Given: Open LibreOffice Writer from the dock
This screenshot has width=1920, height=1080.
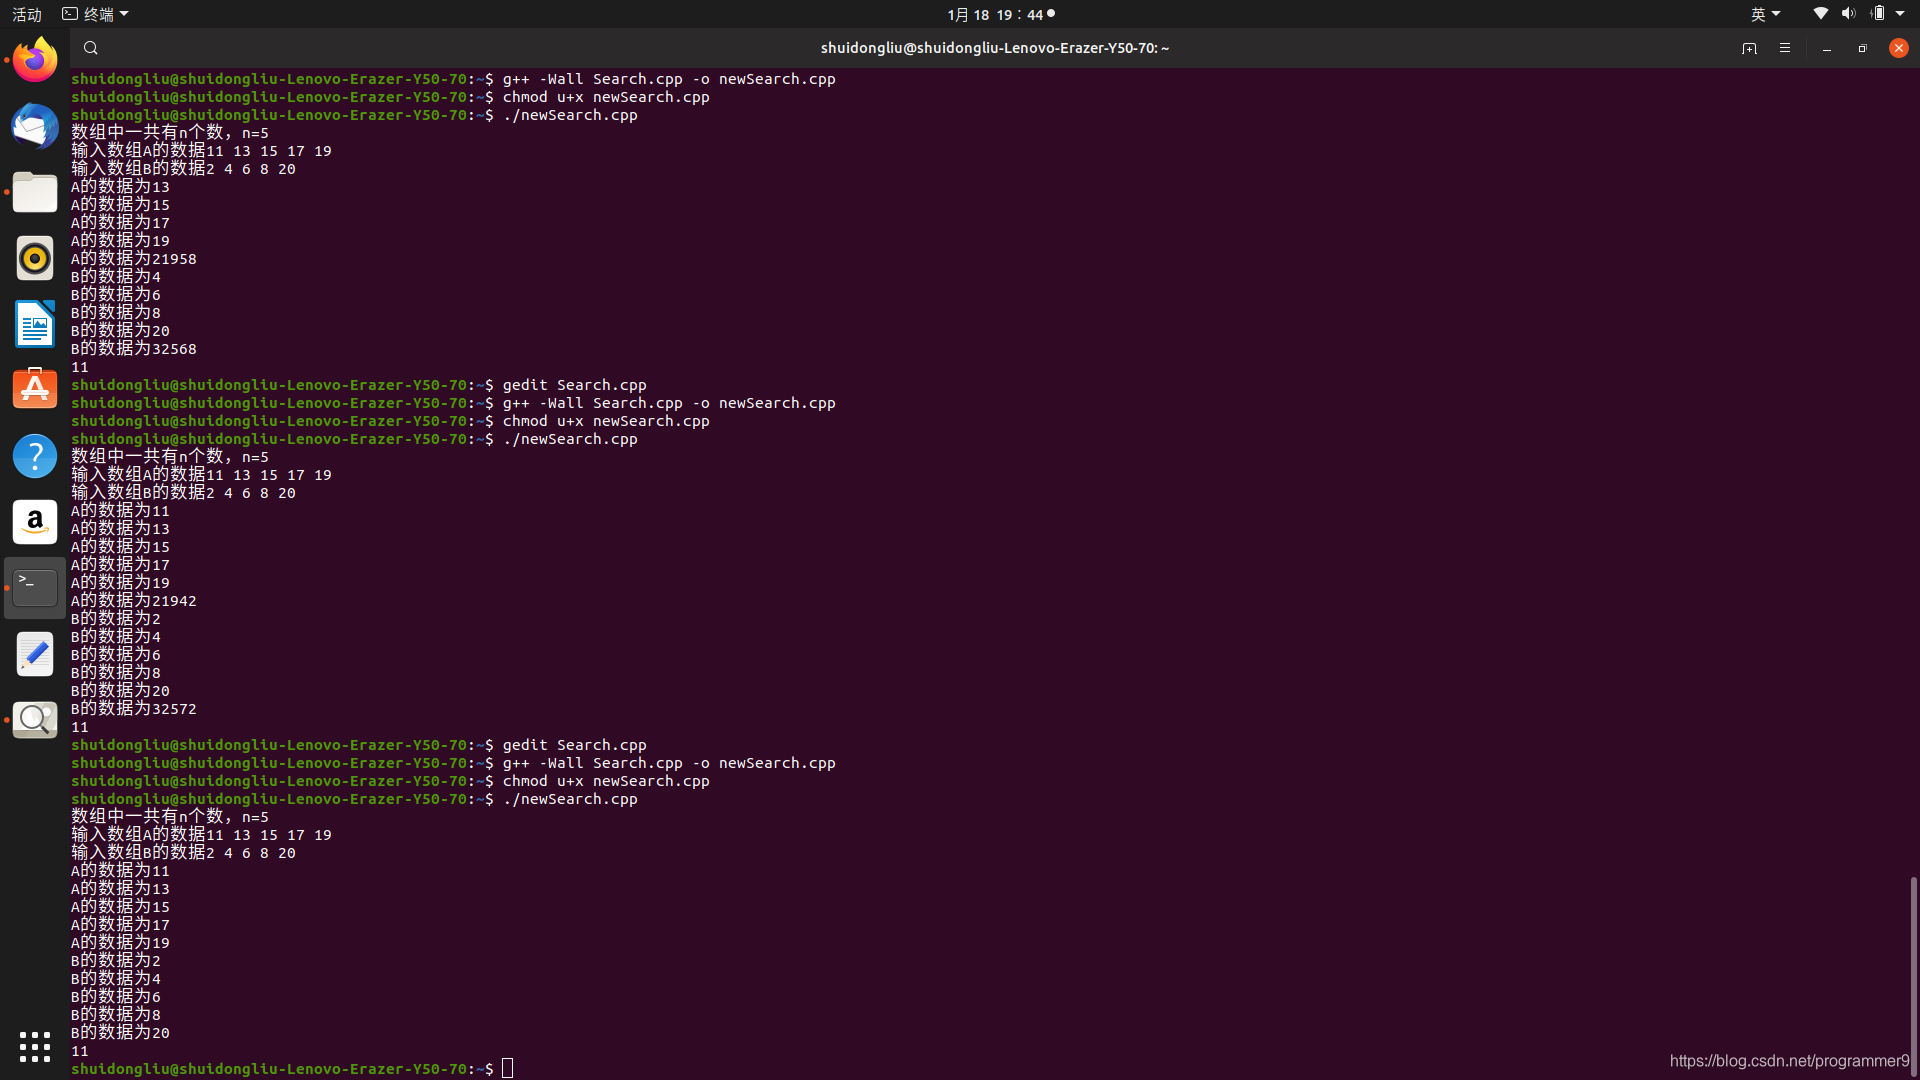Looking at the screenshot, I should click(35, 324).
